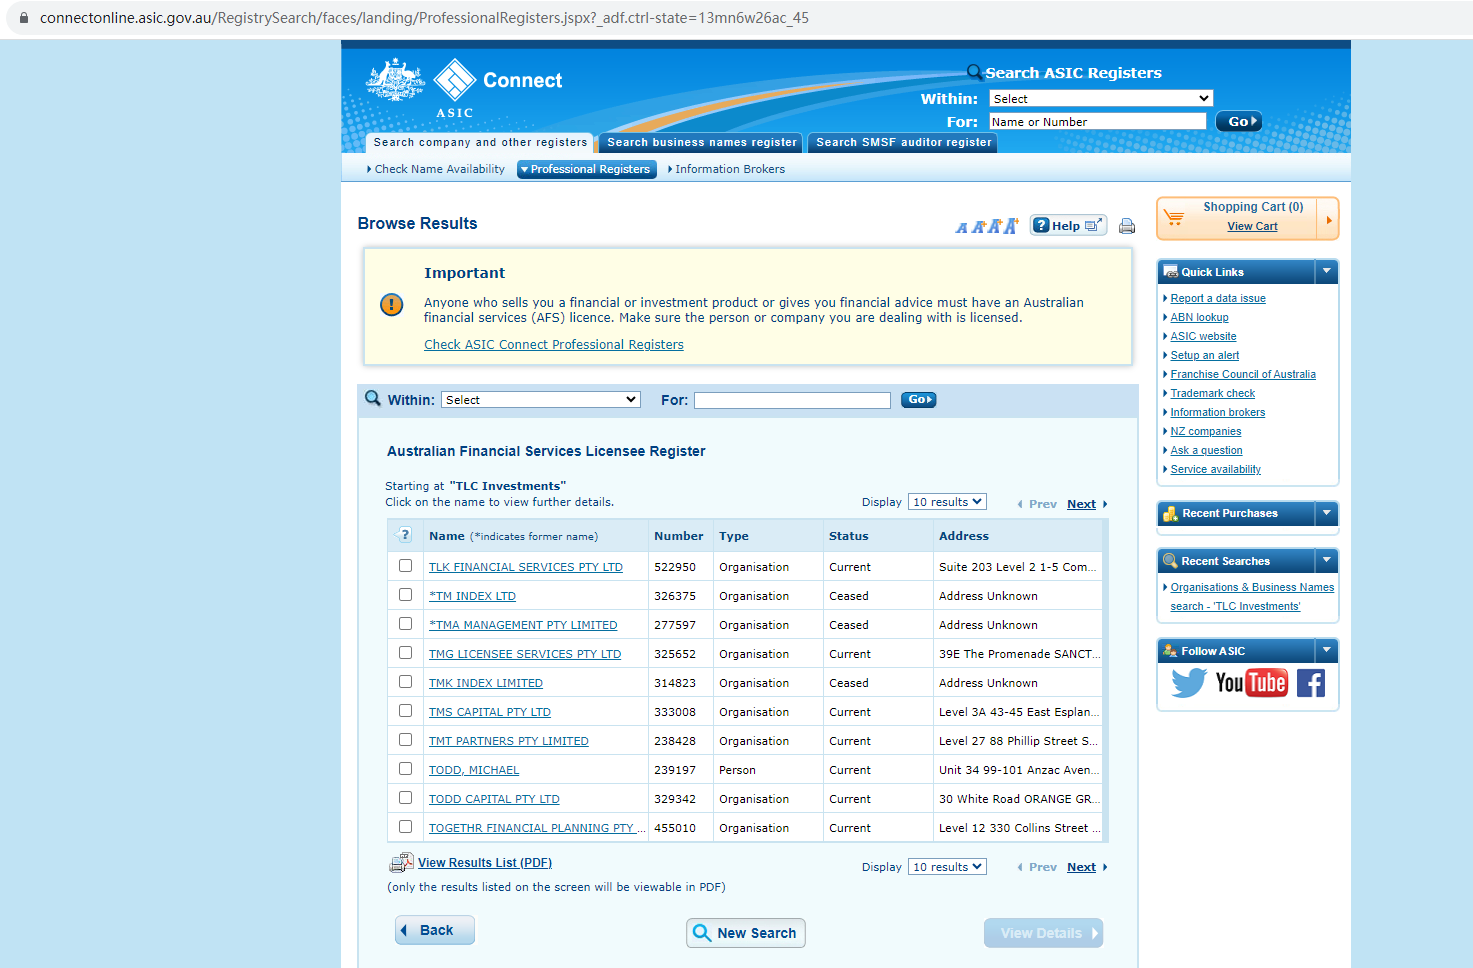Check the TODD CAPITAL PTY LTD checkbox
The width and height of the screenshot is (1473, 968).
[x=405, y=798]
